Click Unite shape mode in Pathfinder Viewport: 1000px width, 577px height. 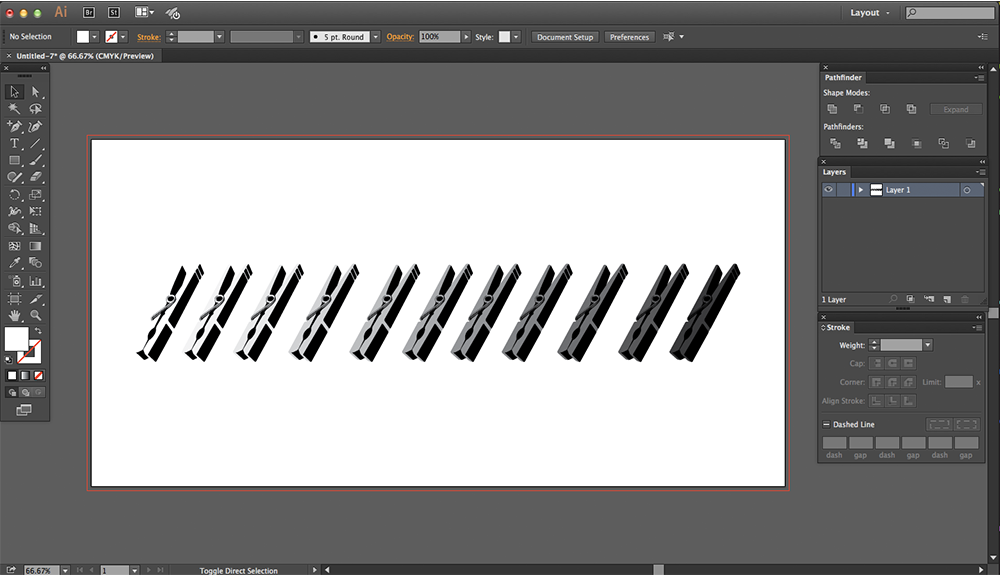coord(832,109)
